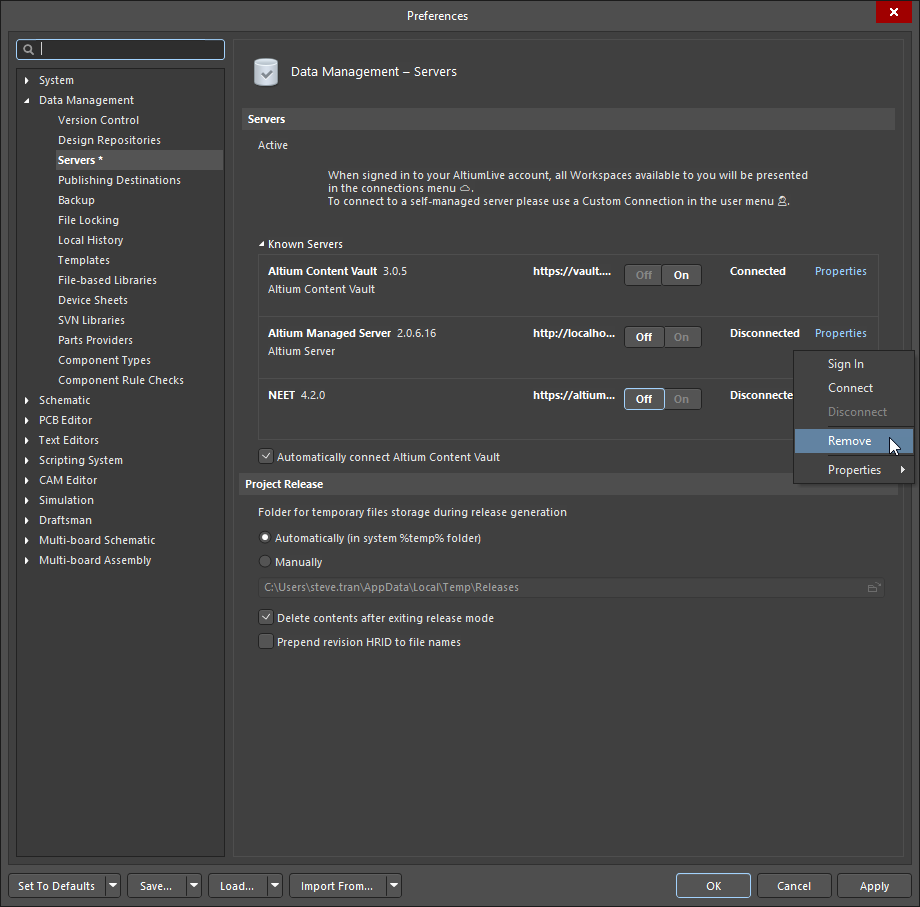Click the browse folder icon in path field

[874, 587]
